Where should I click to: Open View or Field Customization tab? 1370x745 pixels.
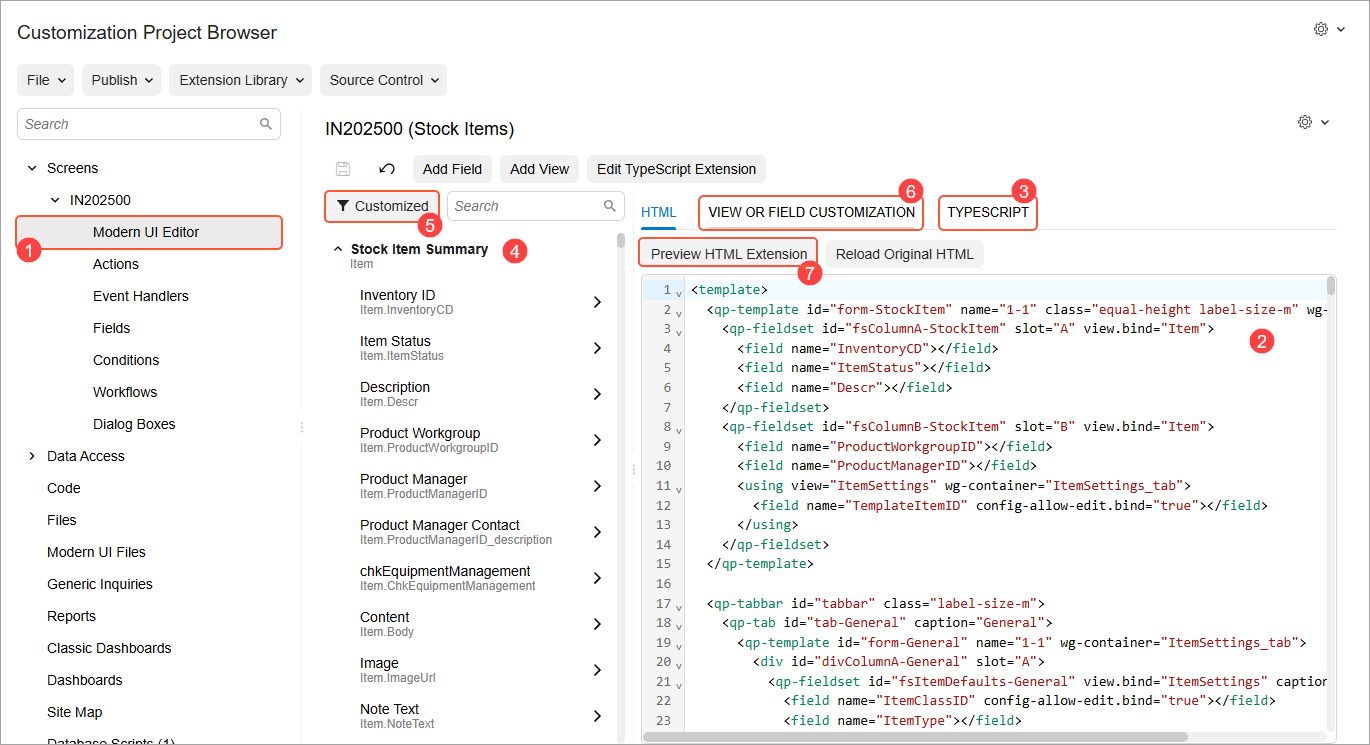[x=811, y=212]
